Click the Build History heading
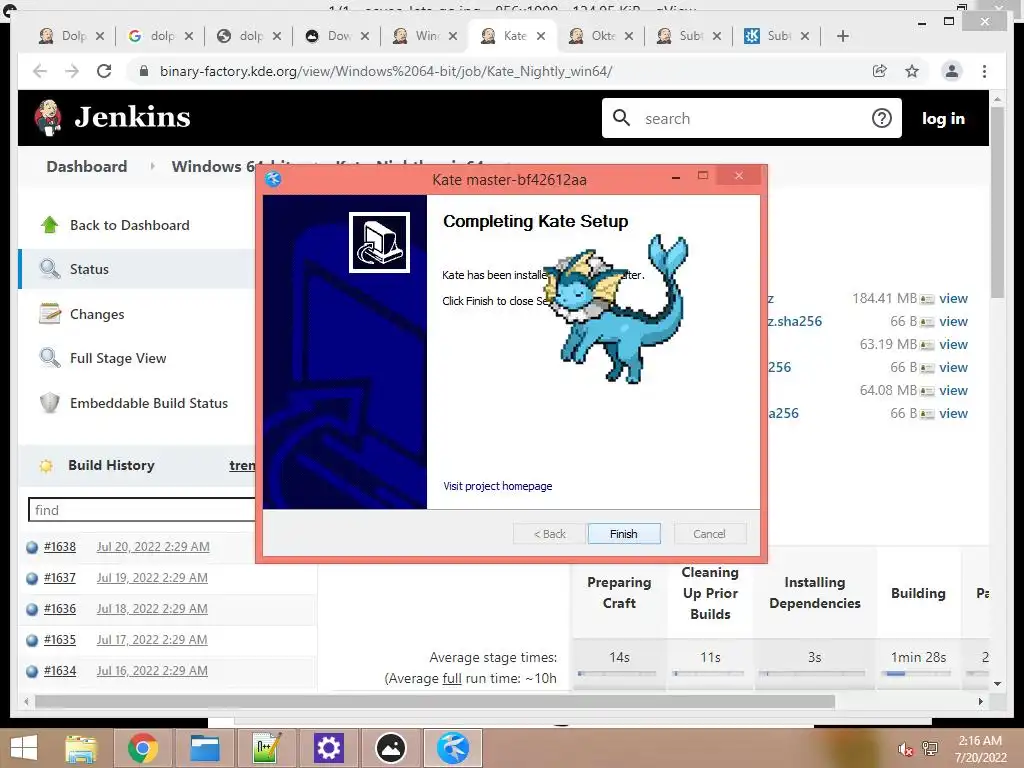 point(111,465)
